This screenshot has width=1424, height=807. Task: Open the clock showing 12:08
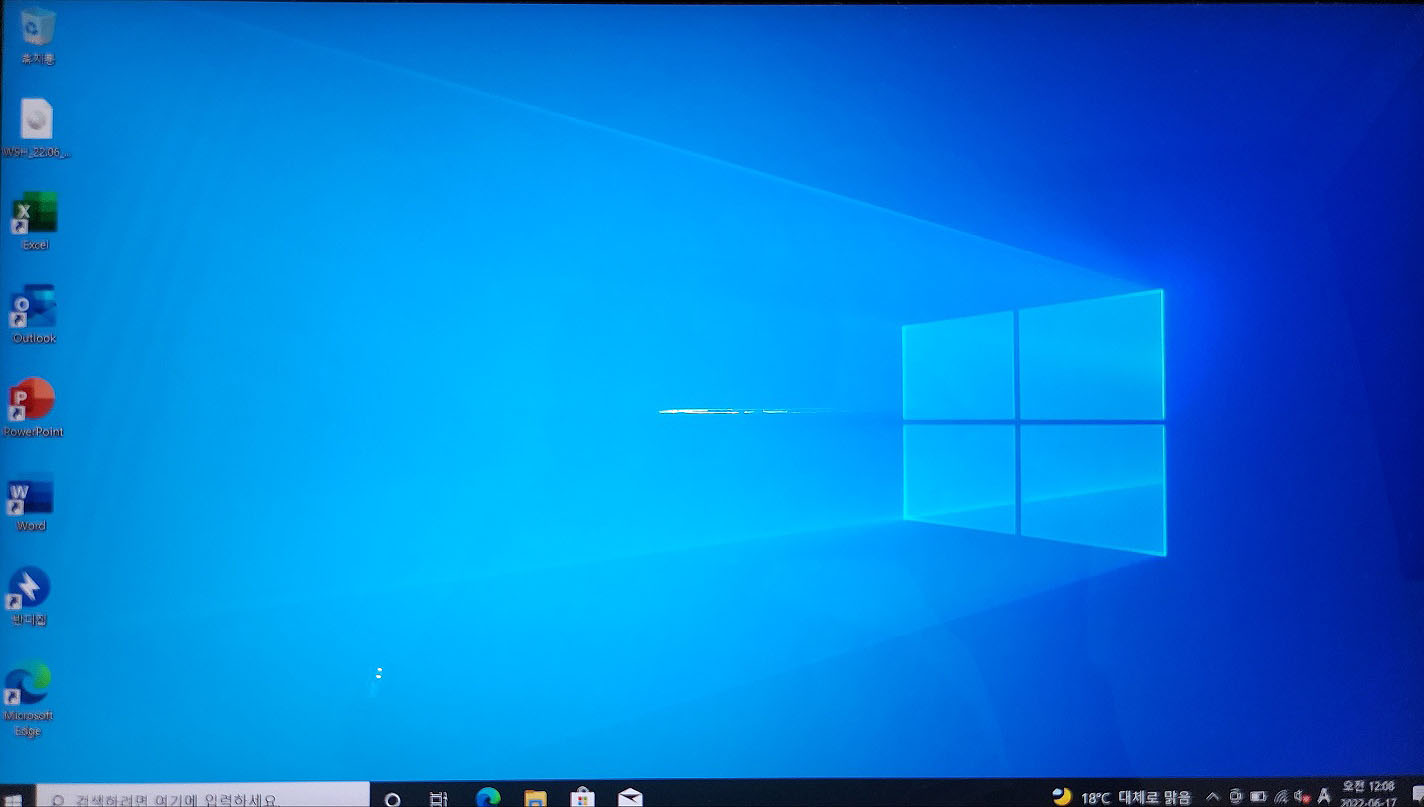[1366, 794]
